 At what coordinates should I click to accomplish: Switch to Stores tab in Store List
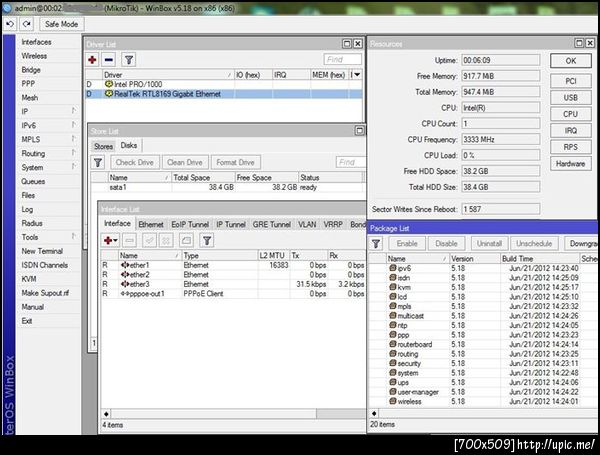click(103, 146)
